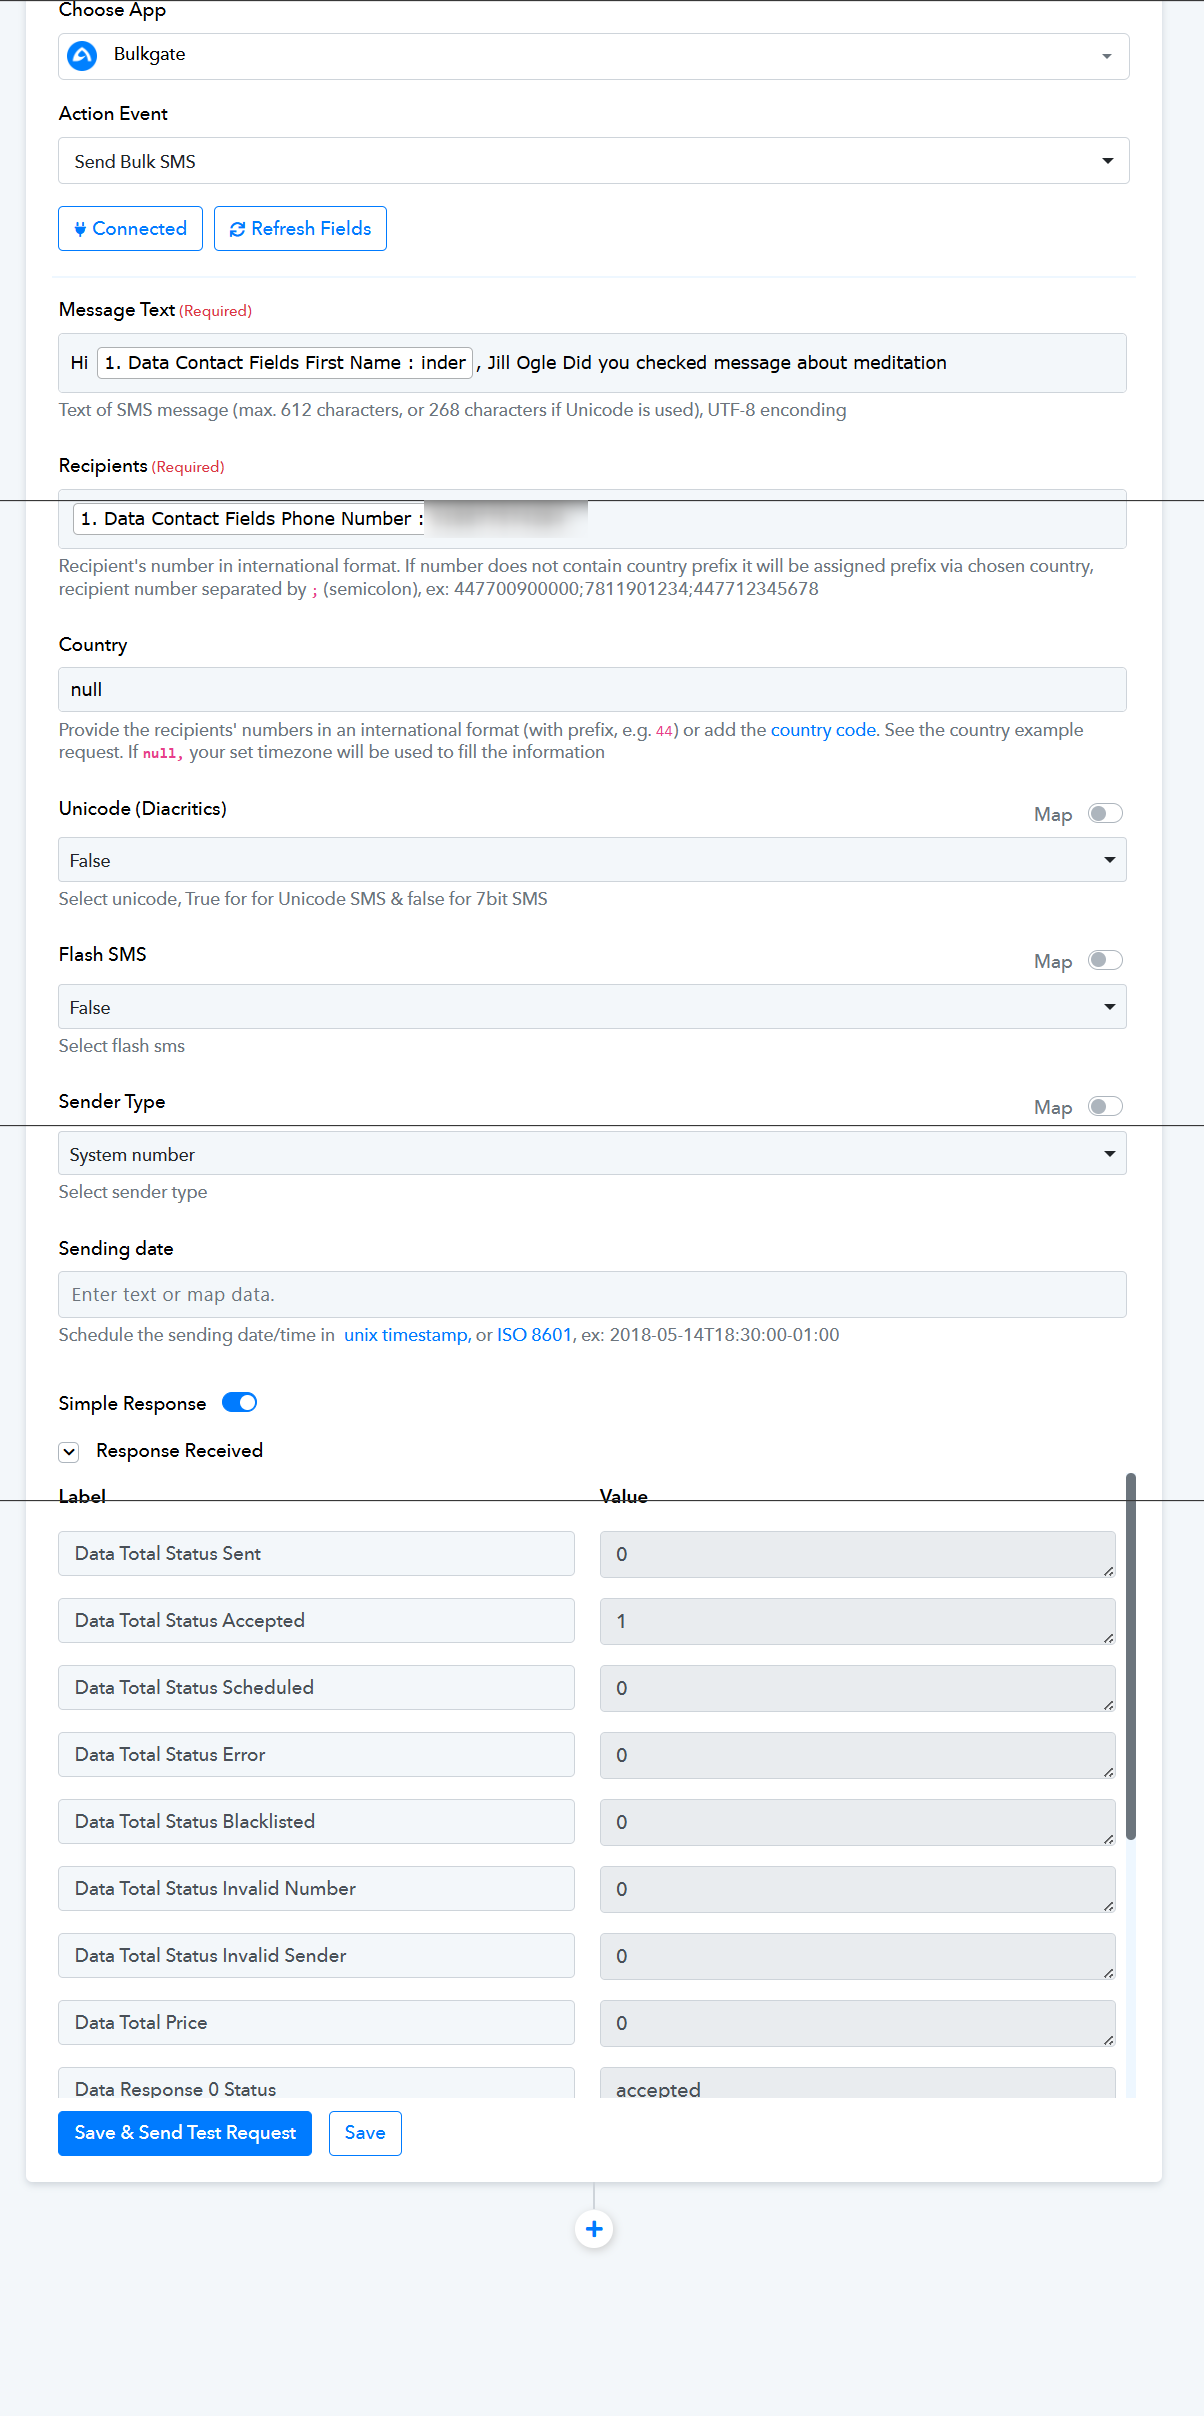
Task: Click the Sending date input field
Action: [x=592, y=1294]
